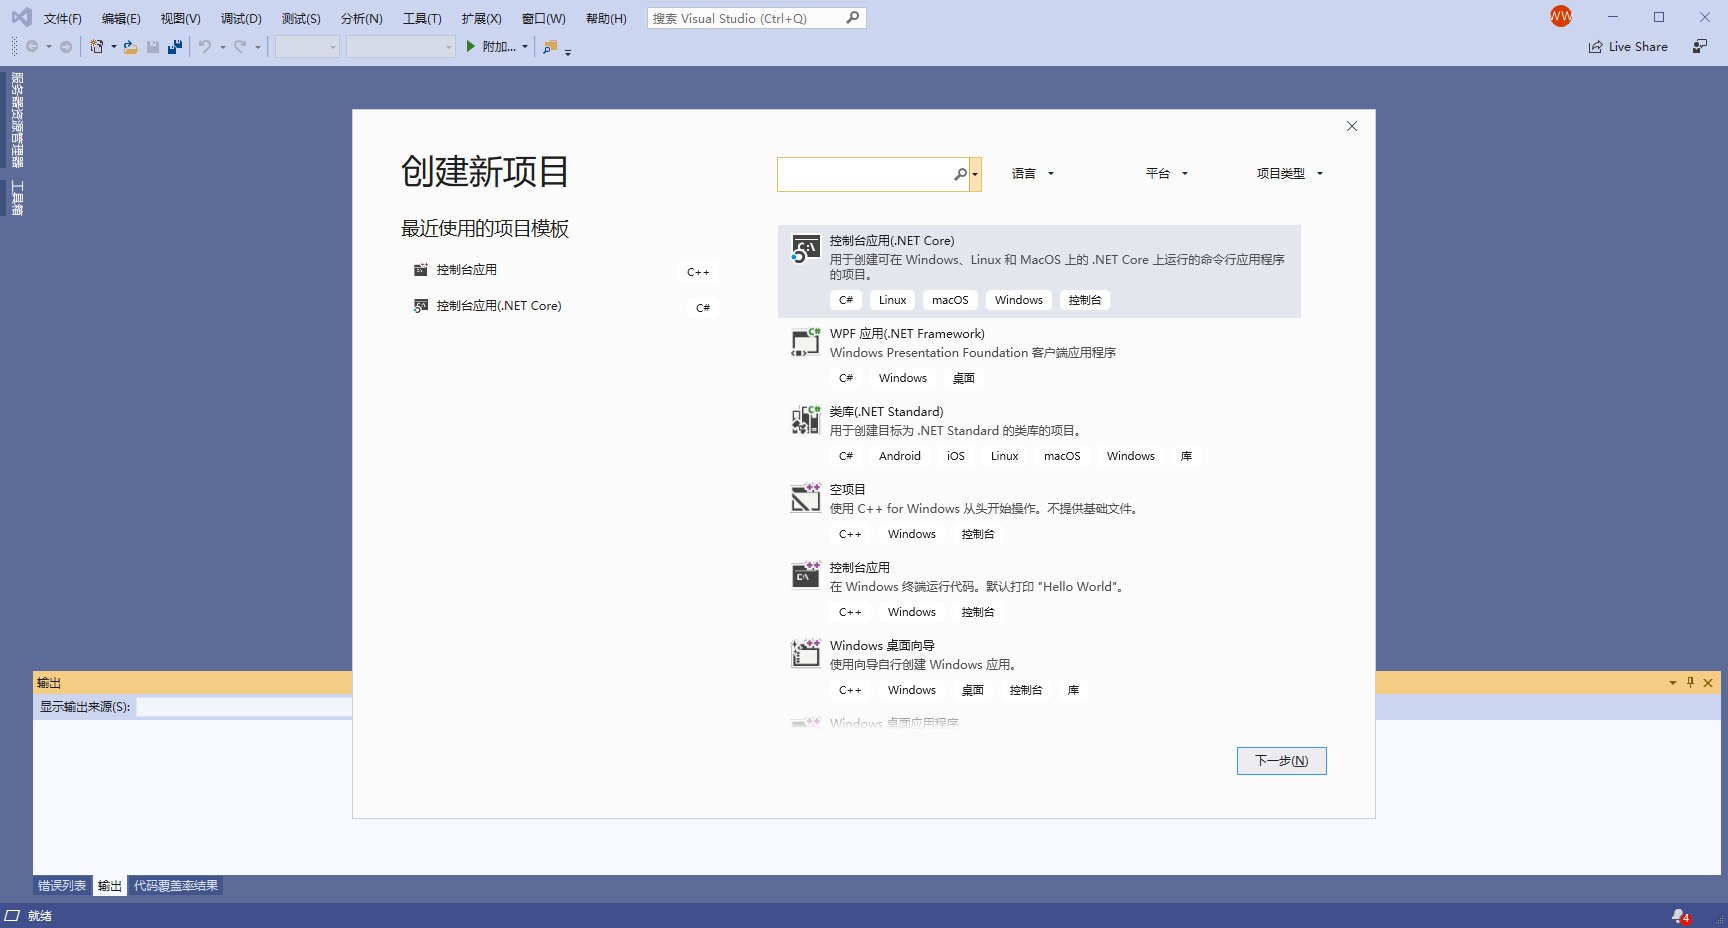Click the 显示输出来源 combo box
The image size is (1728, 928).
pos(244,707)
